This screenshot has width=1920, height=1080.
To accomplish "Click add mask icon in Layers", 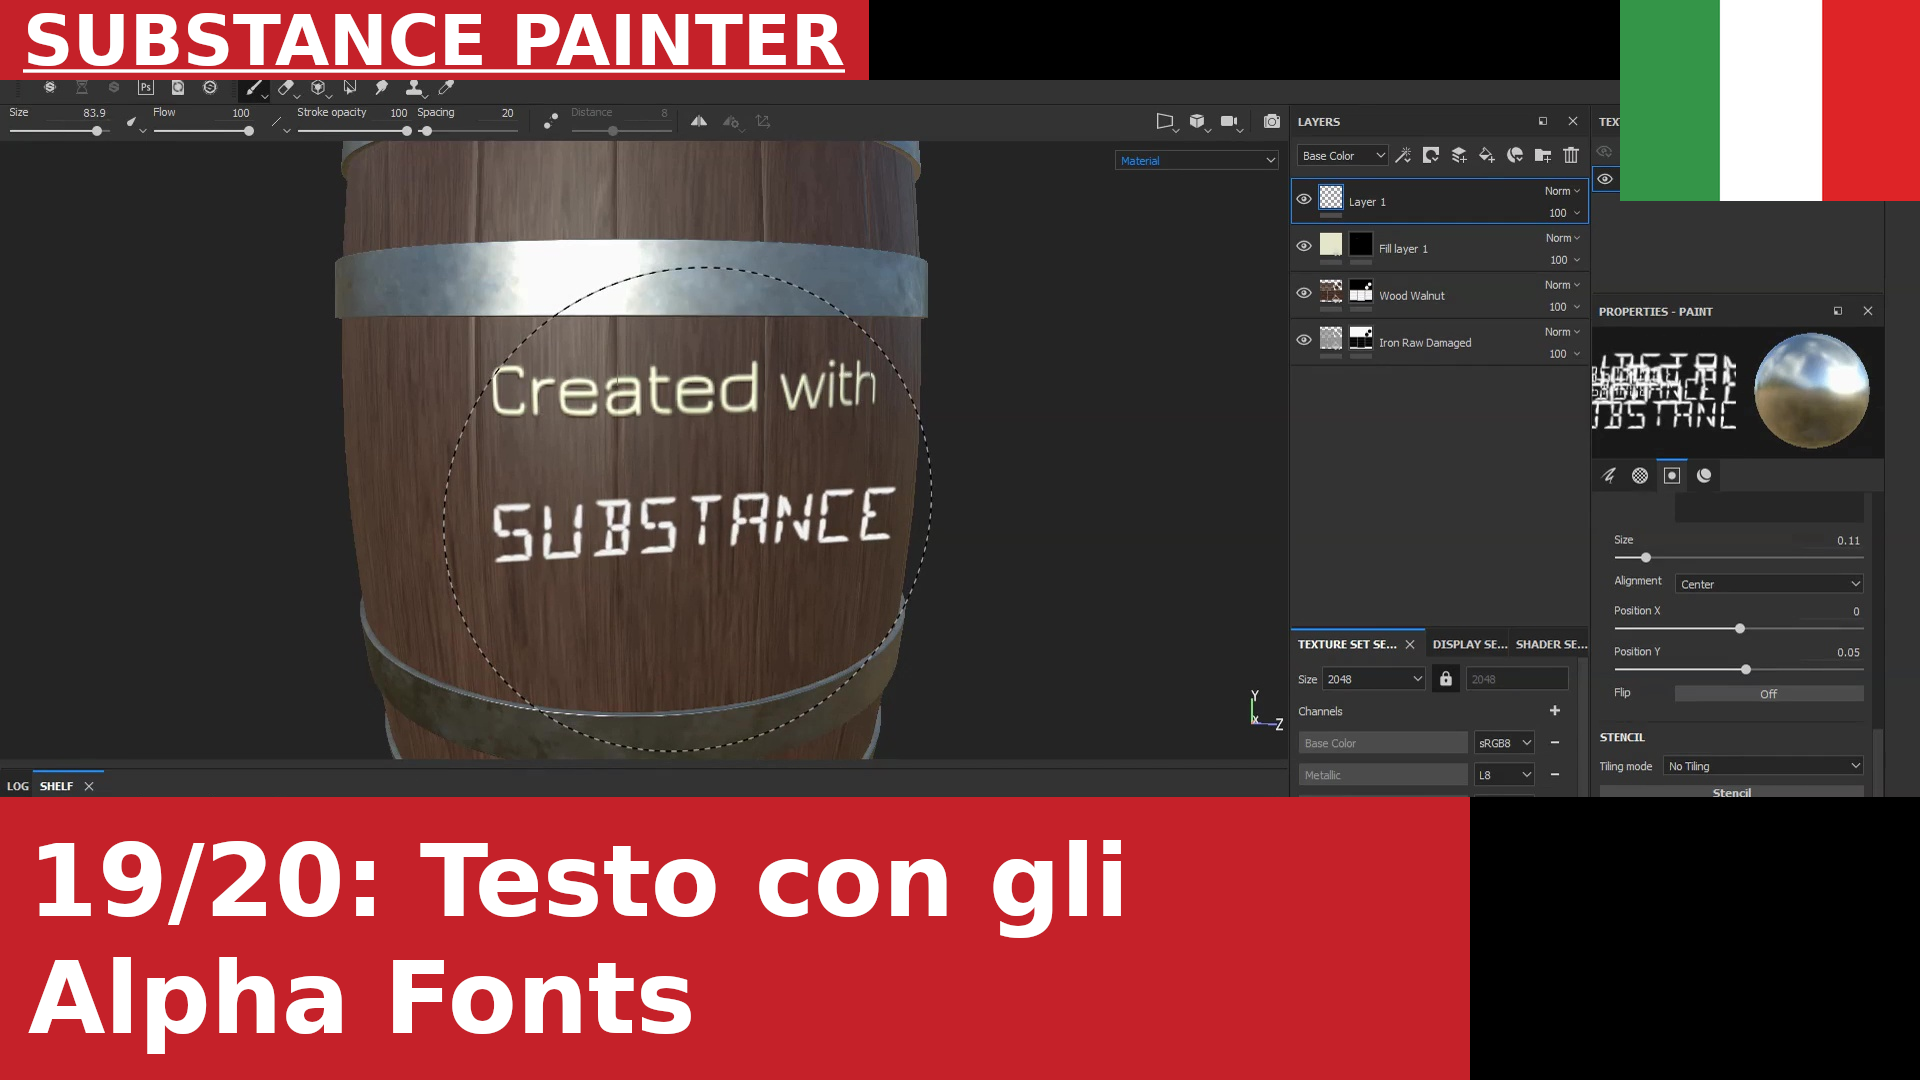I will click(1431, 155).
